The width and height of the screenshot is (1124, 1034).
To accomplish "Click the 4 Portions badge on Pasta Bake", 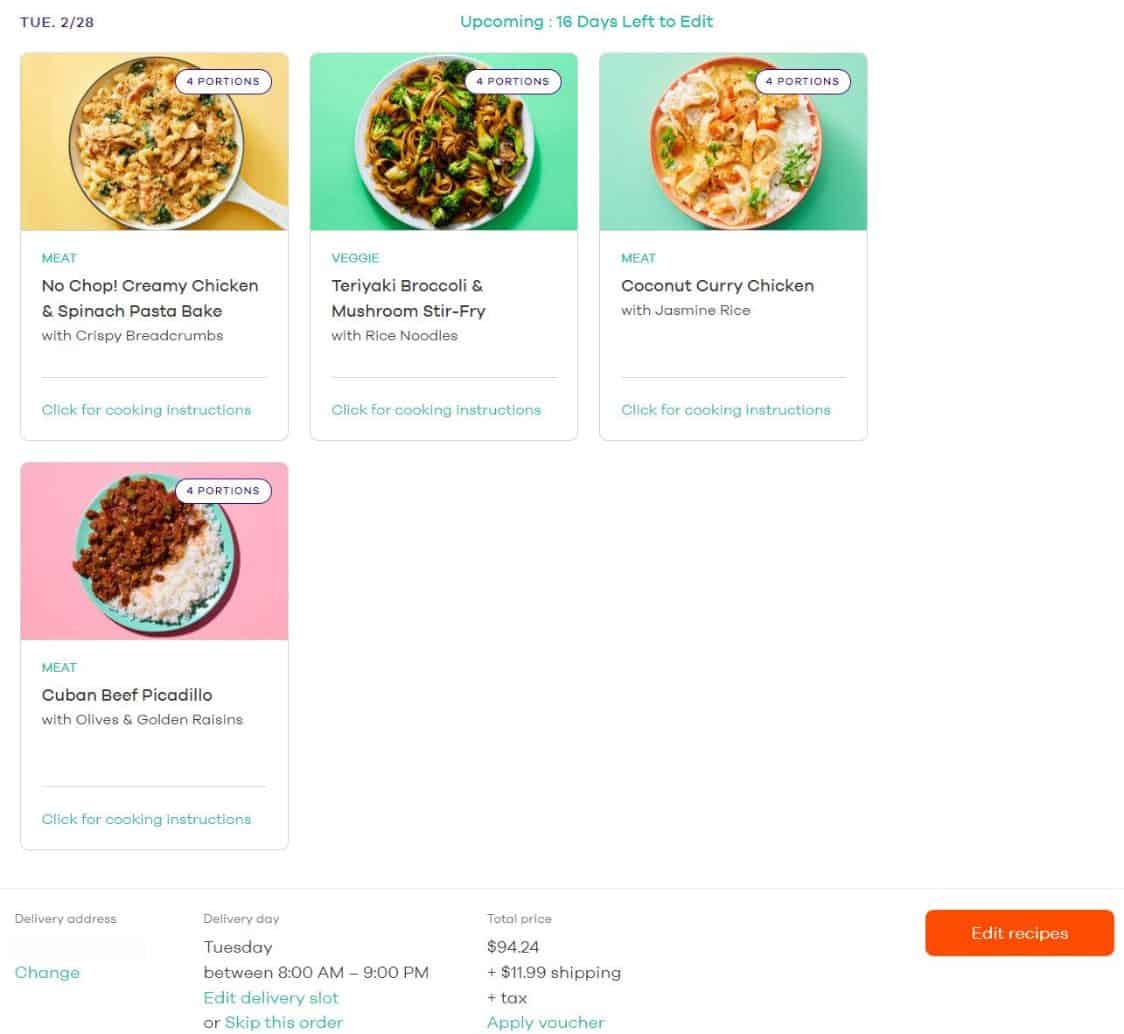I will pyautogui.click(x=223, y=81).
